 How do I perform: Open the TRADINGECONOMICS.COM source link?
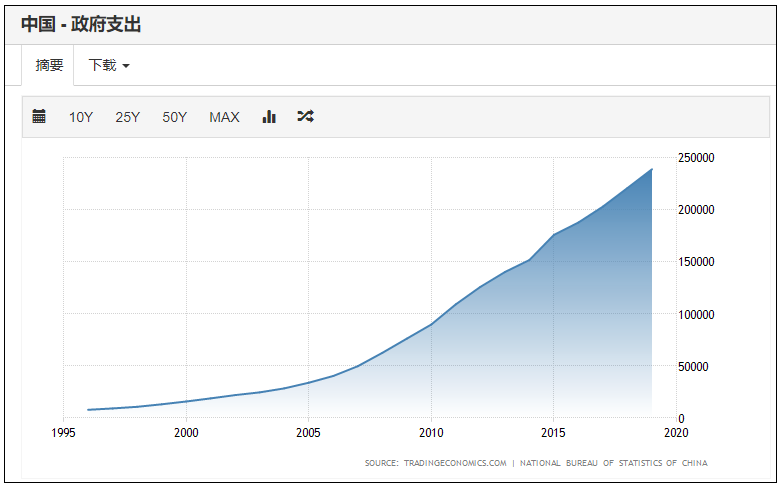pos(455,463)
